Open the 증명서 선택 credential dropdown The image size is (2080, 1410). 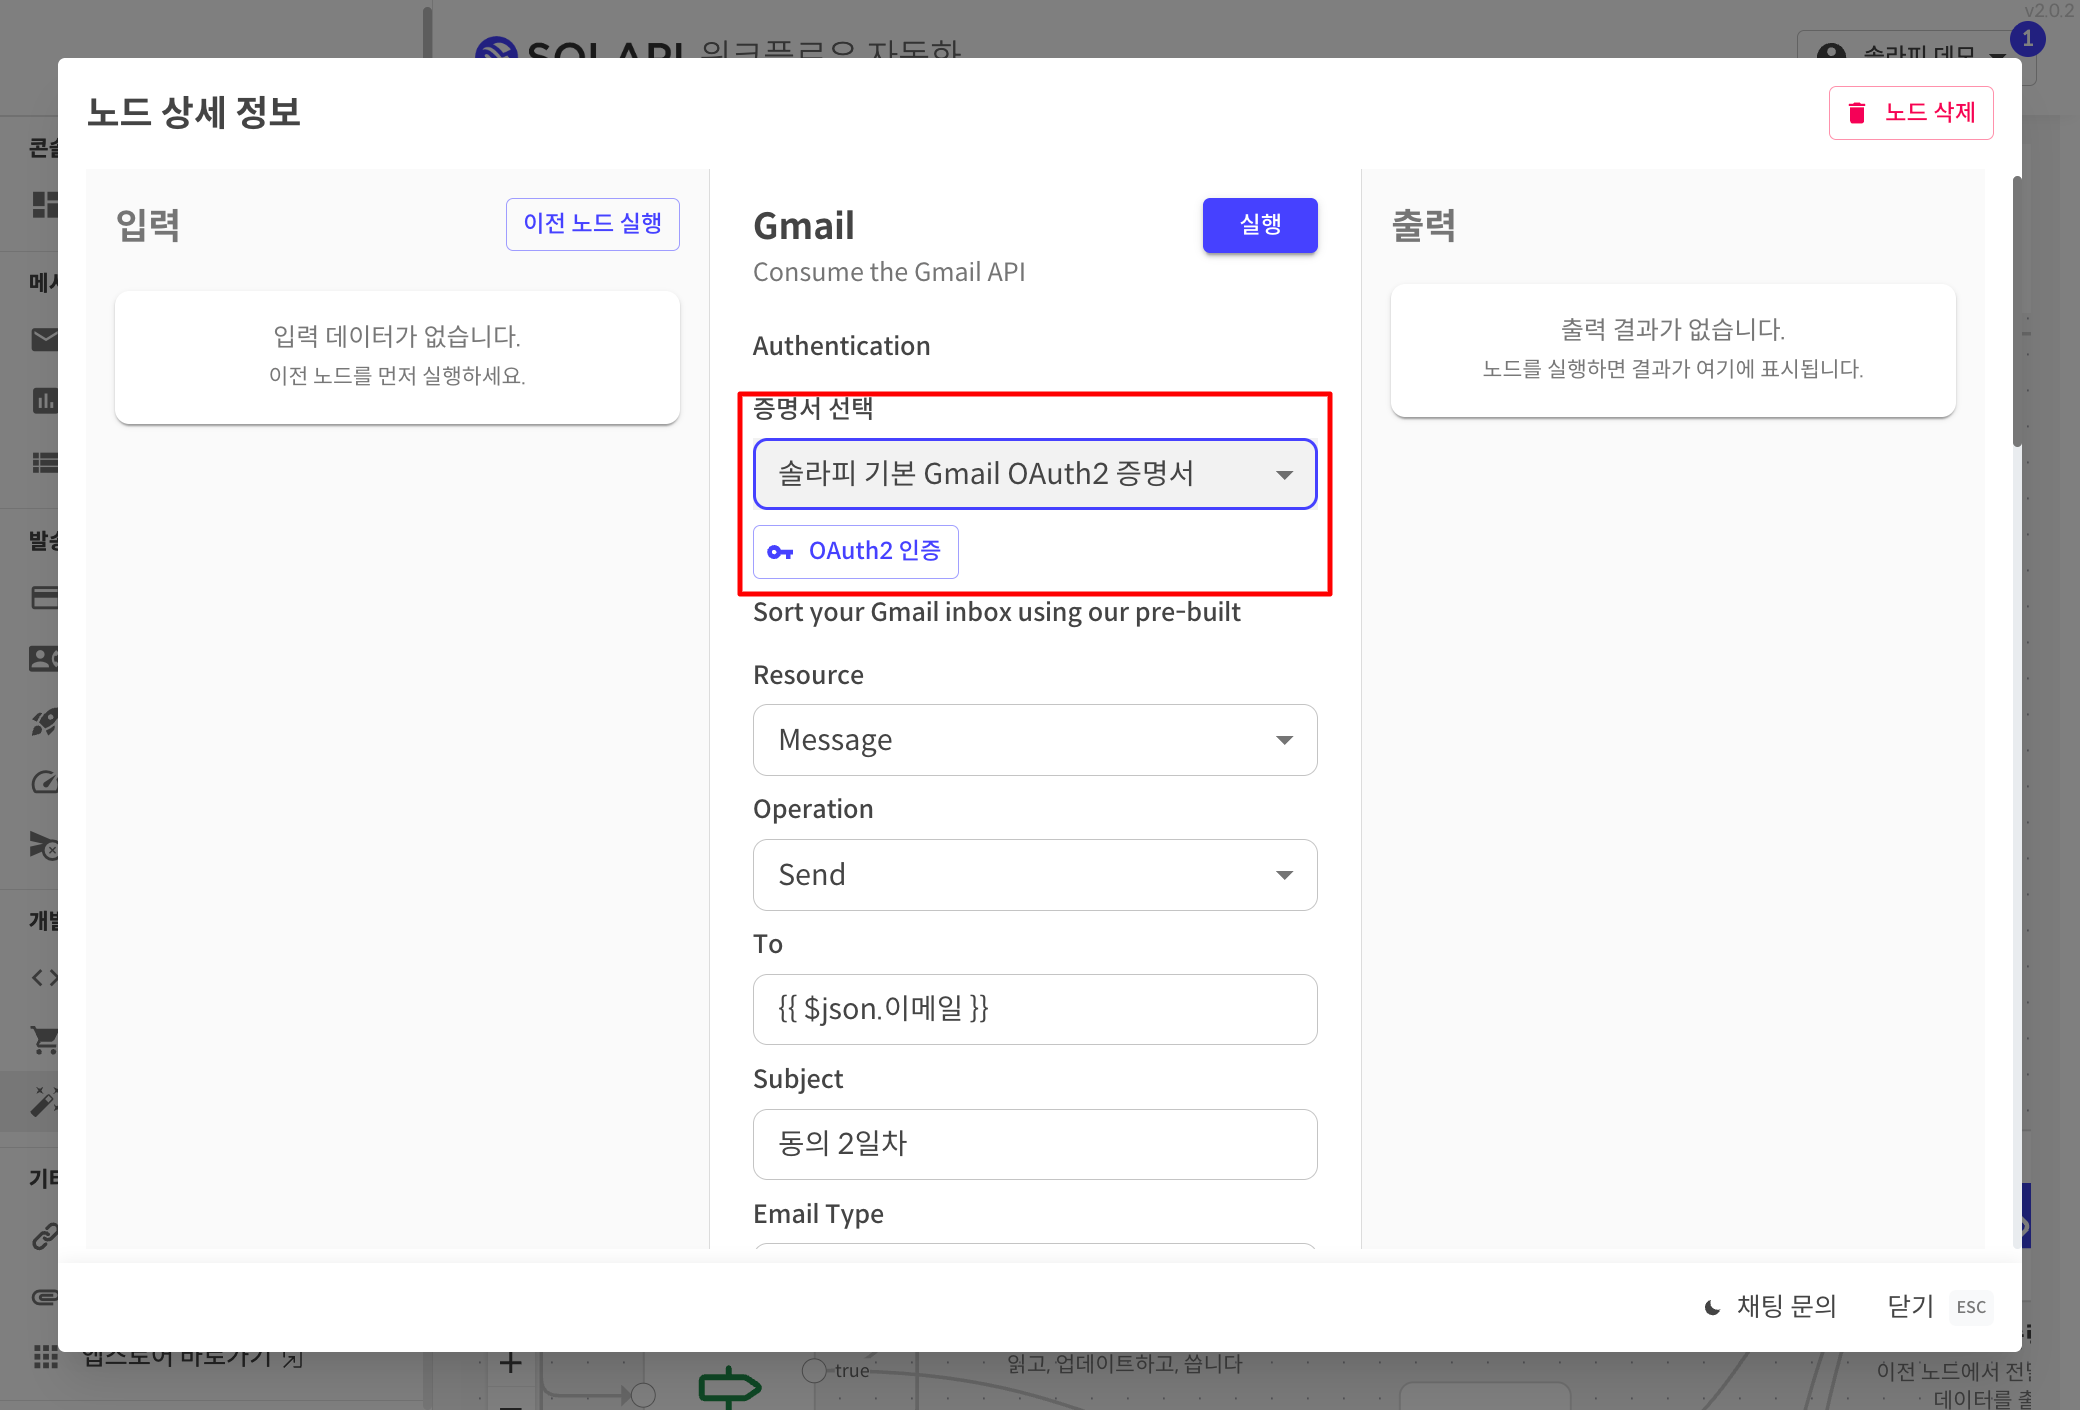(x=1034, y=474)
